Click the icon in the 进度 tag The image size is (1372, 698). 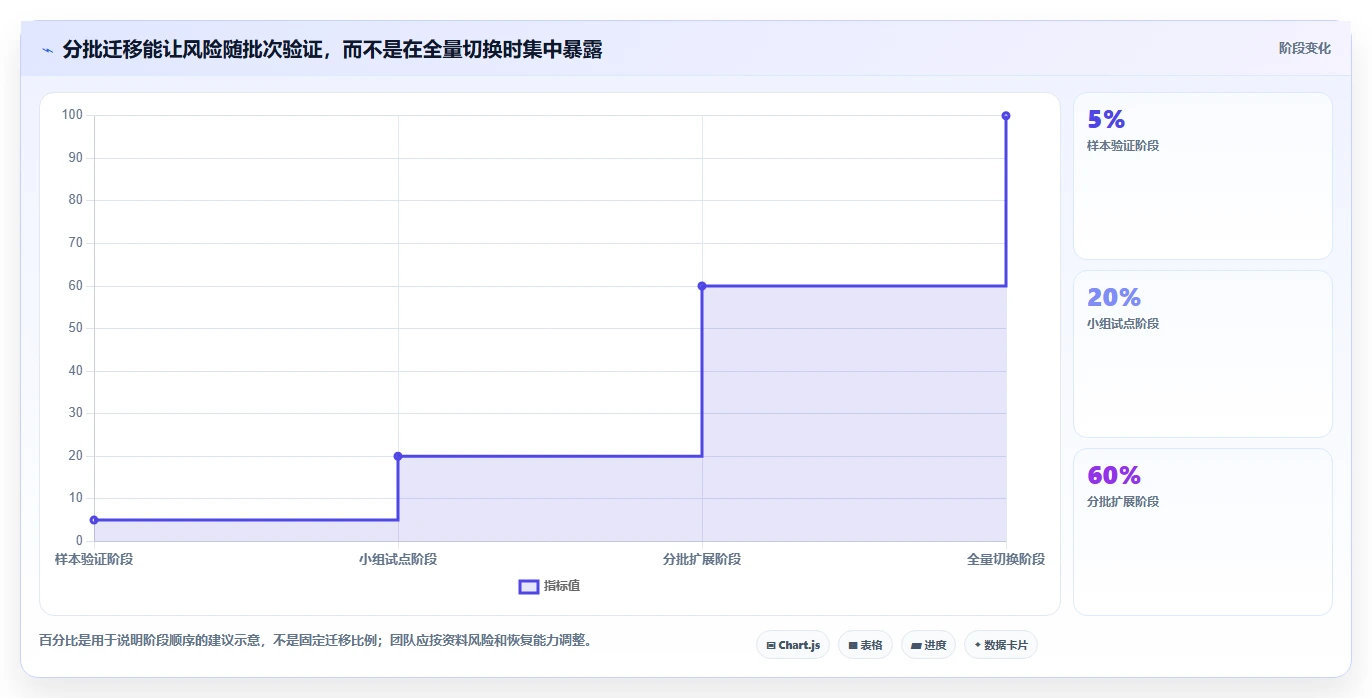(916, 646)
